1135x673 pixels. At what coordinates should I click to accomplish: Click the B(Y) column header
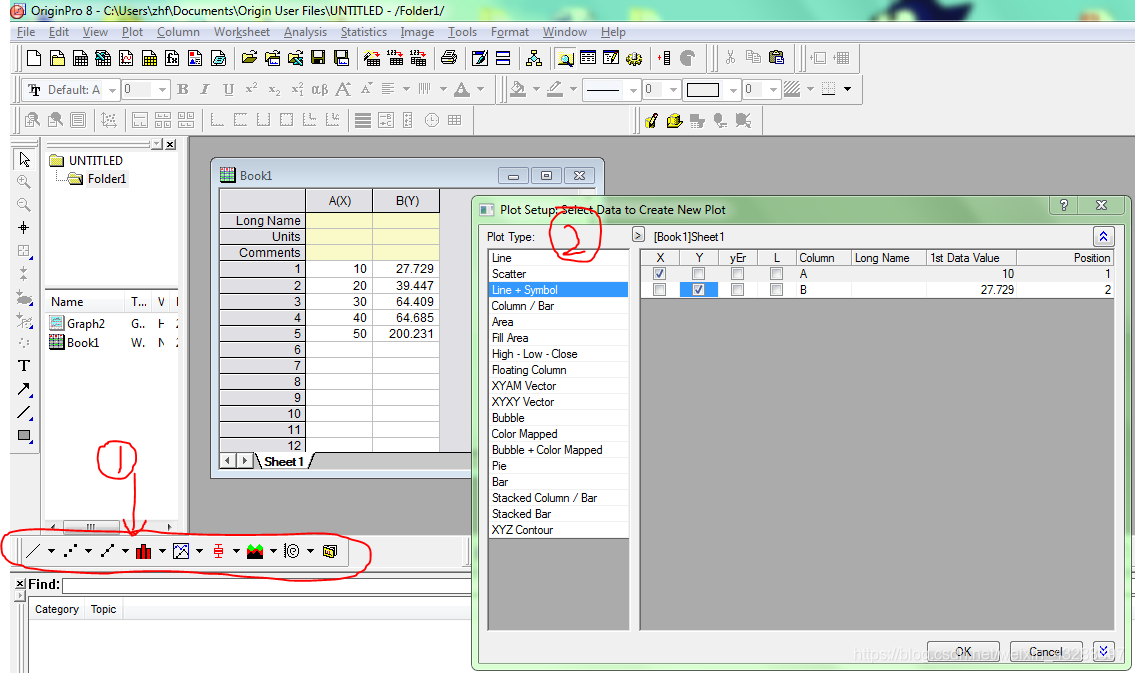point(407,200)
